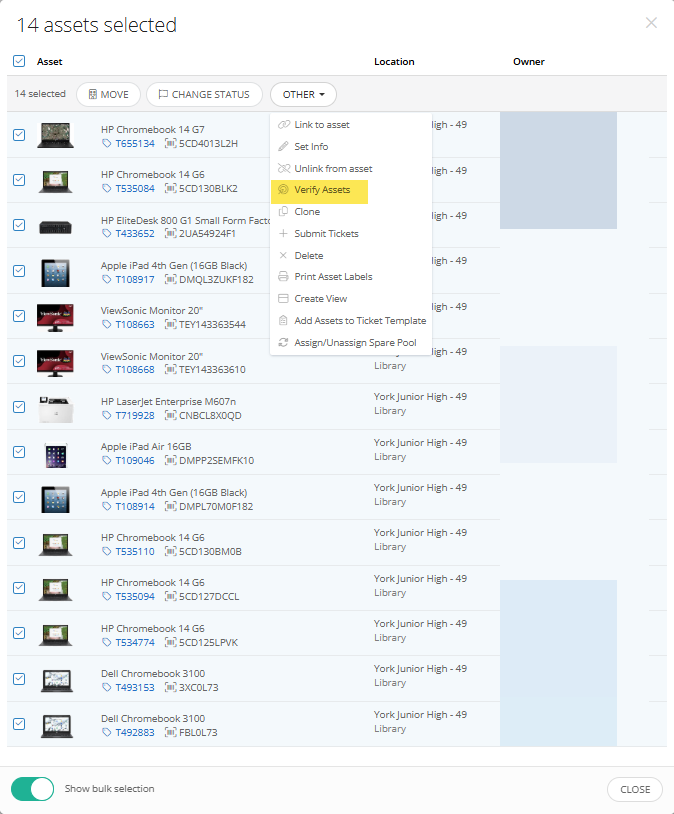Click the Apple iPad Air 16GB thumbnail

pos(55,453)
